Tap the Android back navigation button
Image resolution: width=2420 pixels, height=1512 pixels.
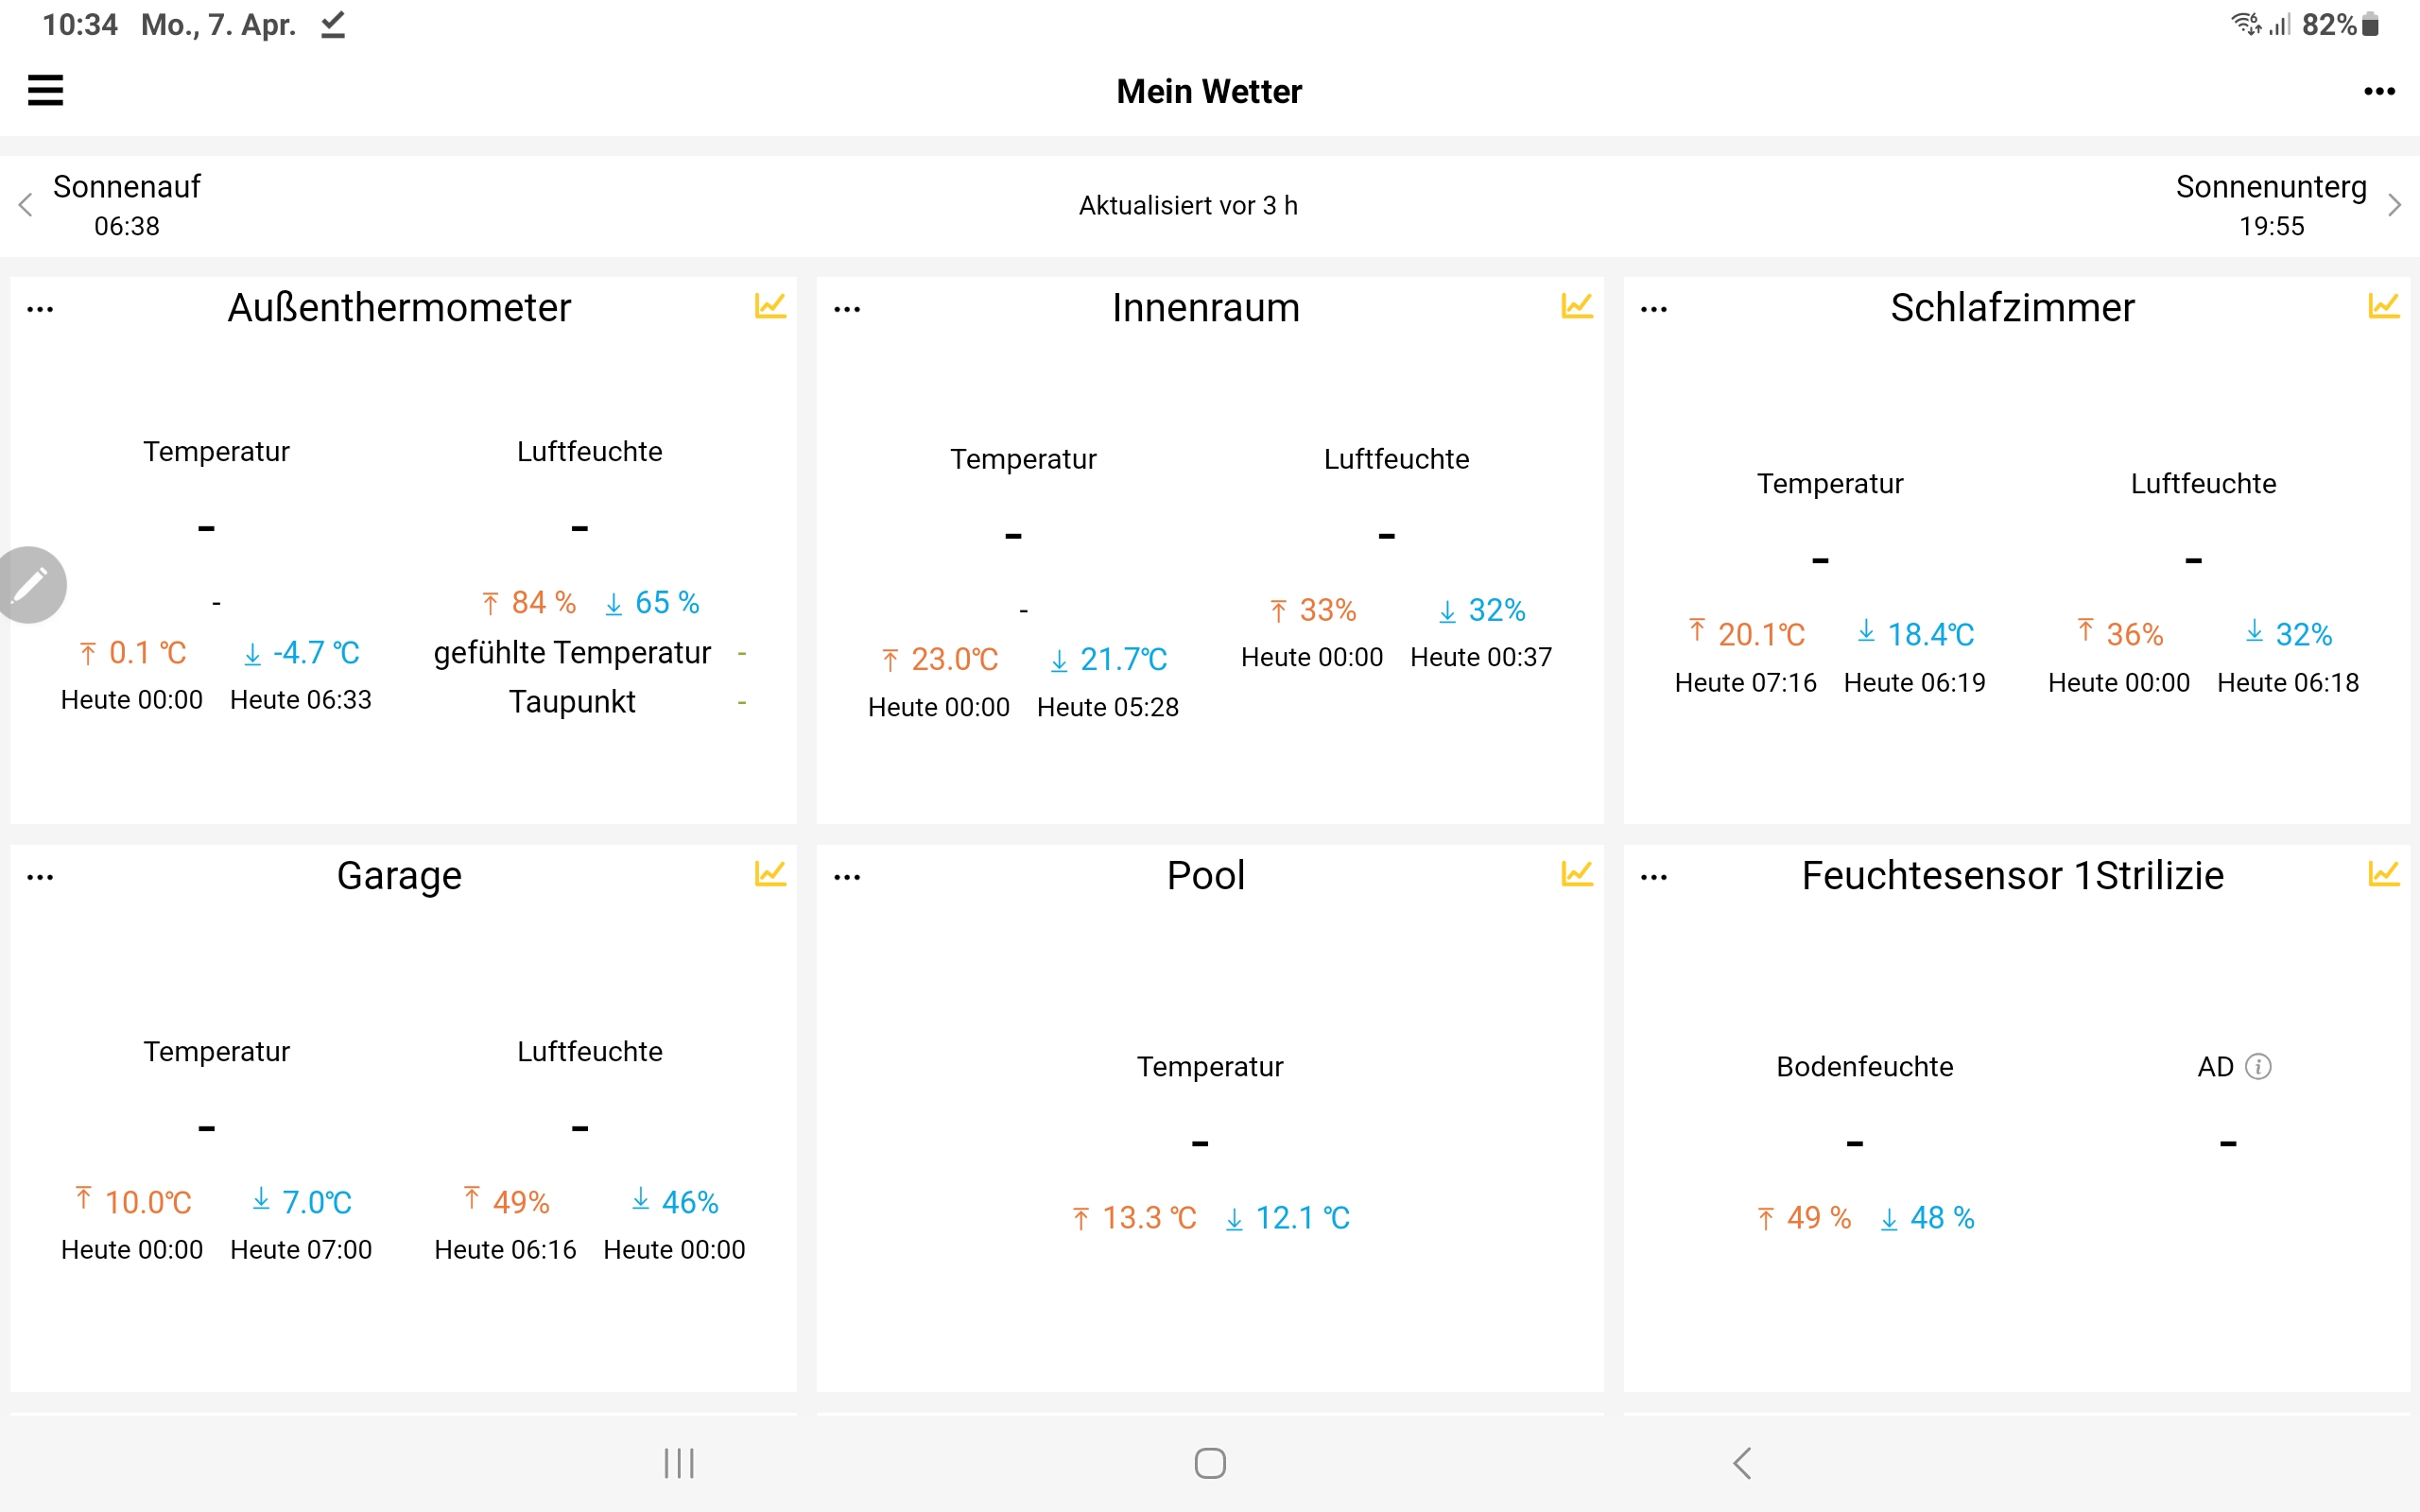[1742, 1463]
